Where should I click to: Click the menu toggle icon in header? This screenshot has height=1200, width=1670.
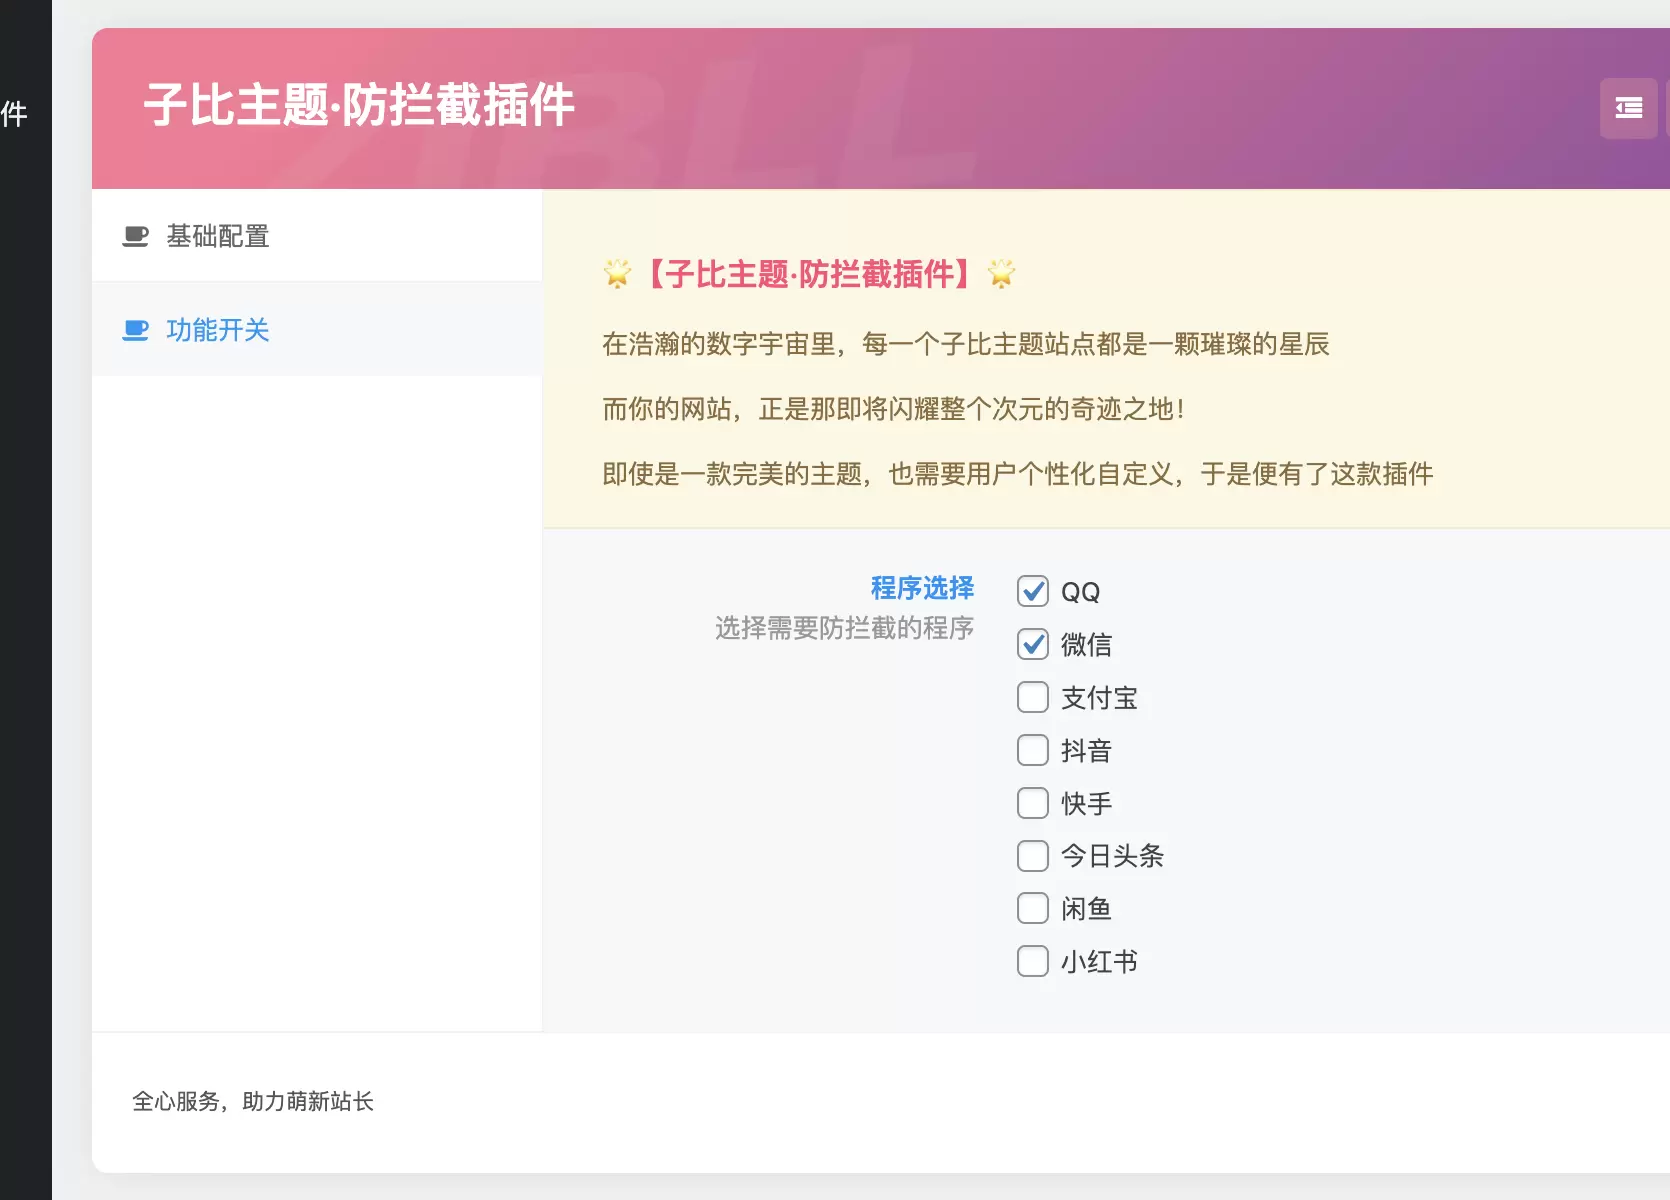pyautogui.click(x=1628, y=108)
